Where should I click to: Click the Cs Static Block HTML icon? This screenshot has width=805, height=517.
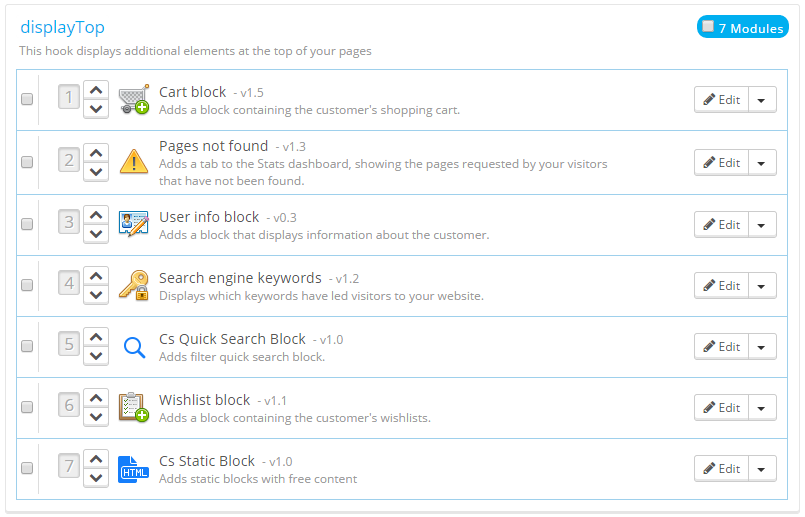tap(133, 468)
